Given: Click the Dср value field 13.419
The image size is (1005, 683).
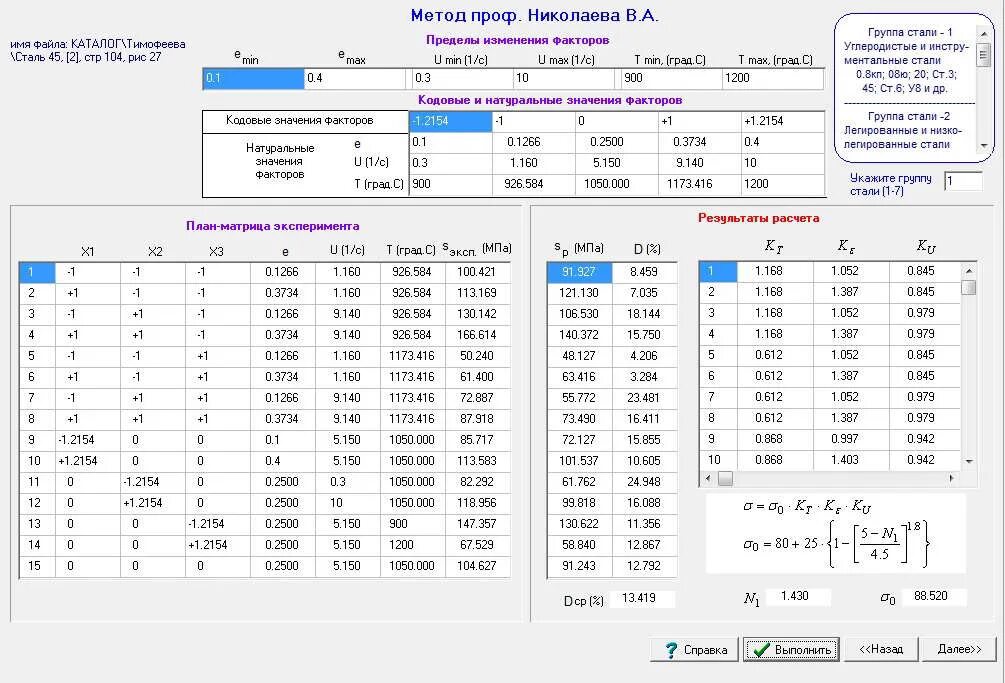Looking at the screenshot, I should point(644,598).
